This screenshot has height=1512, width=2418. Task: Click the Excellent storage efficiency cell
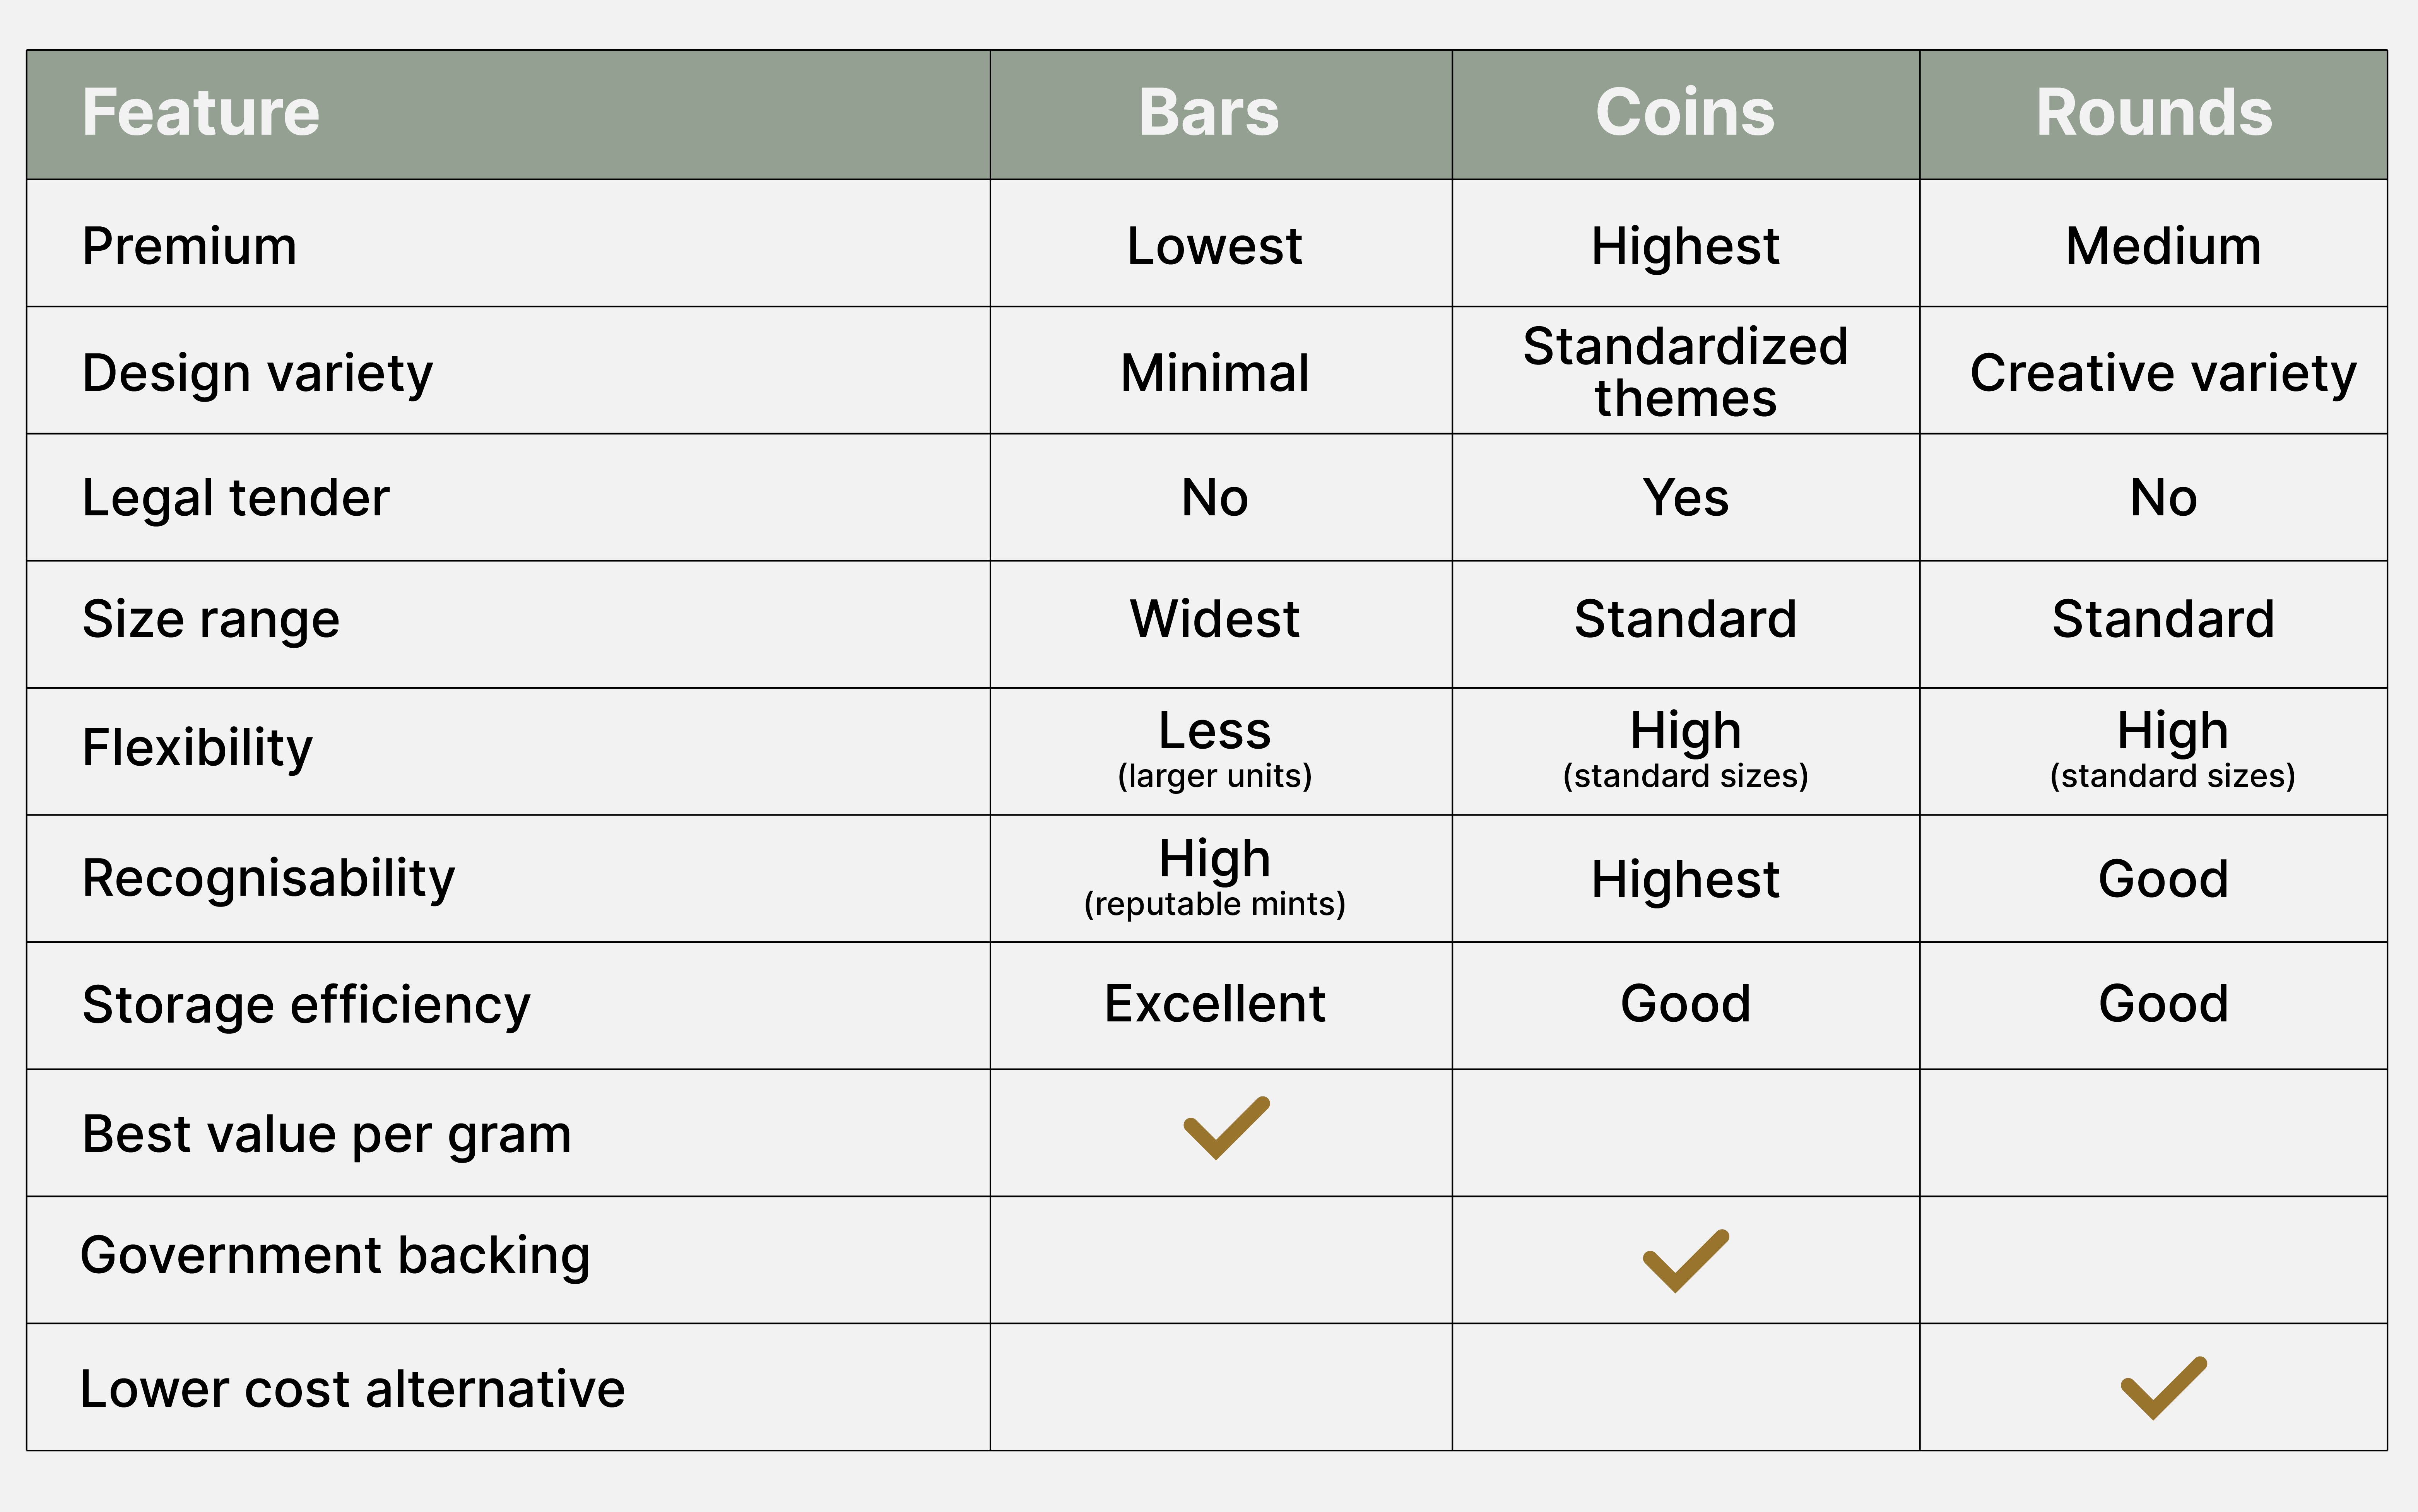pyautogui.click(x=1214, y=1004)
